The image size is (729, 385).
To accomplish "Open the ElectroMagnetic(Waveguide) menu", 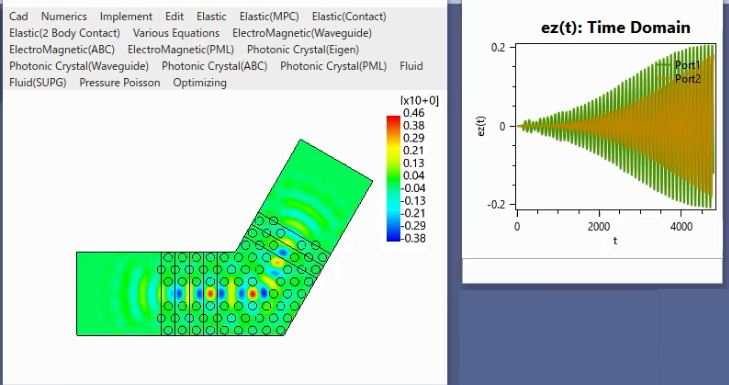I will click(302, 33).
